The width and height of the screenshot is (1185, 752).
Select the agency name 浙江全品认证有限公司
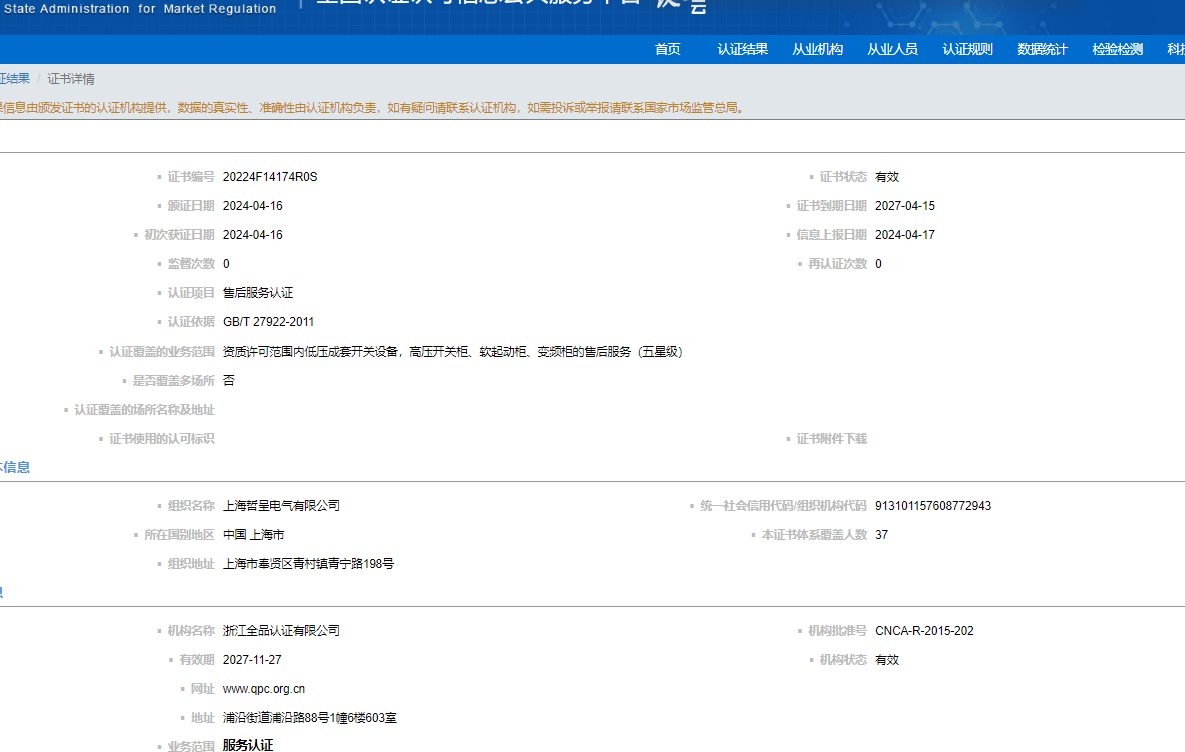click(281, 630)
